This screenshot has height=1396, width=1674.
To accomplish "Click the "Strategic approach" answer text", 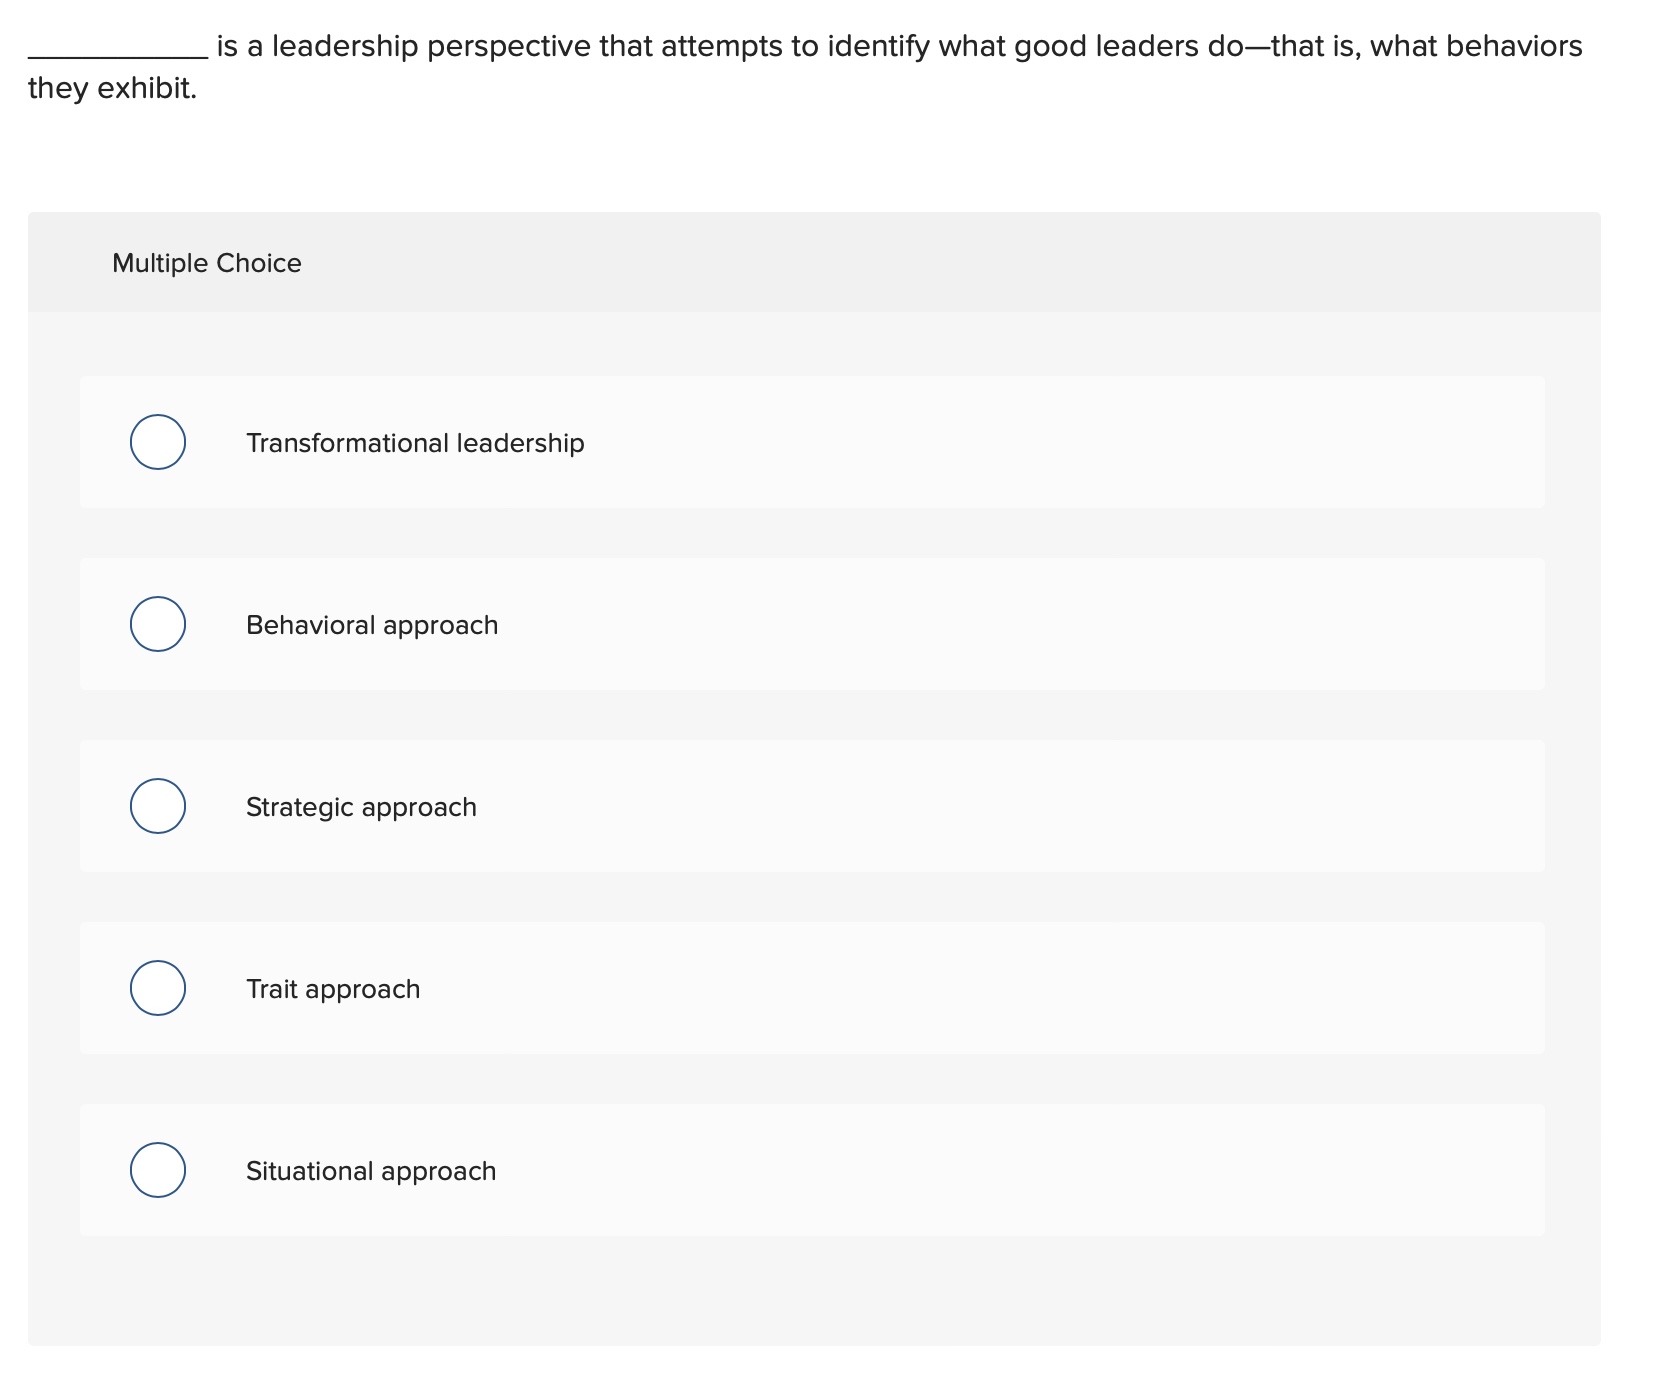I will tap(361, 807).
